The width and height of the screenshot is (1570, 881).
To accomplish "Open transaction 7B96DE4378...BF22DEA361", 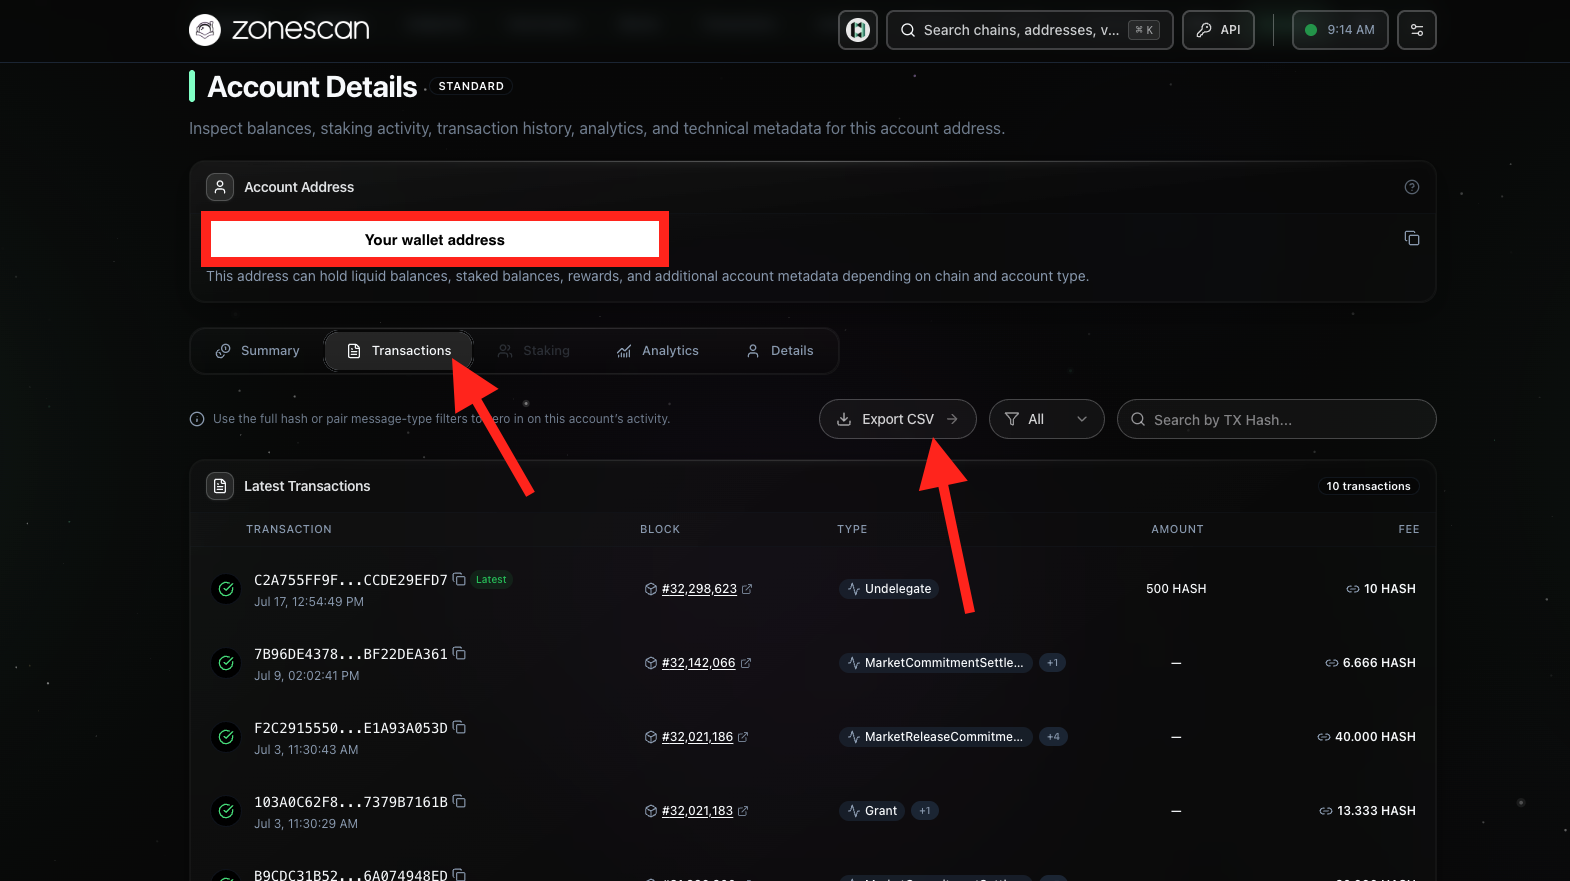I will (351, 654).
